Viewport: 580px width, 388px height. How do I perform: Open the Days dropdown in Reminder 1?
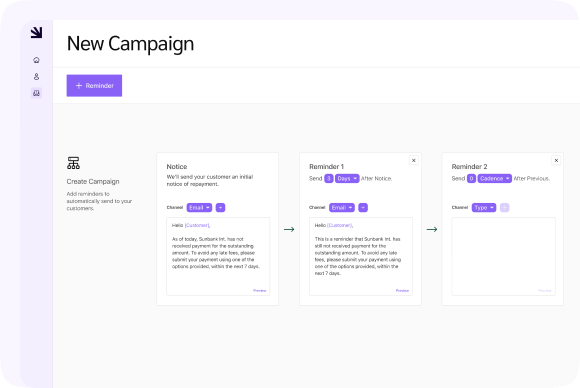point(347,179)
